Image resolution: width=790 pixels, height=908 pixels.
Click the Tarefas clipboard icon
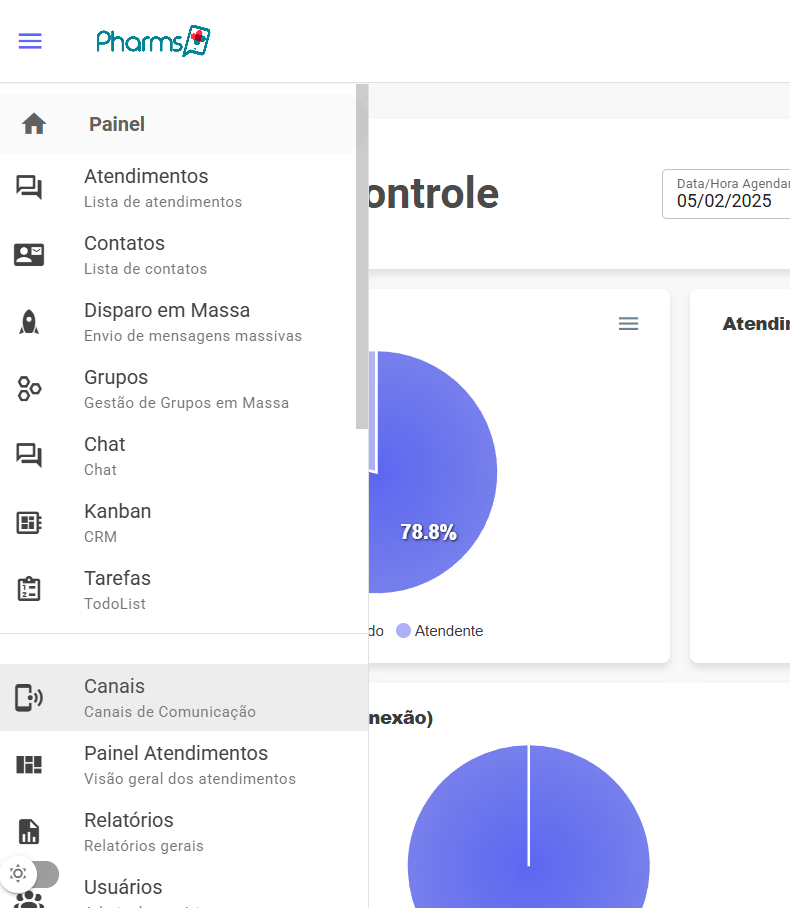(29, 590)
